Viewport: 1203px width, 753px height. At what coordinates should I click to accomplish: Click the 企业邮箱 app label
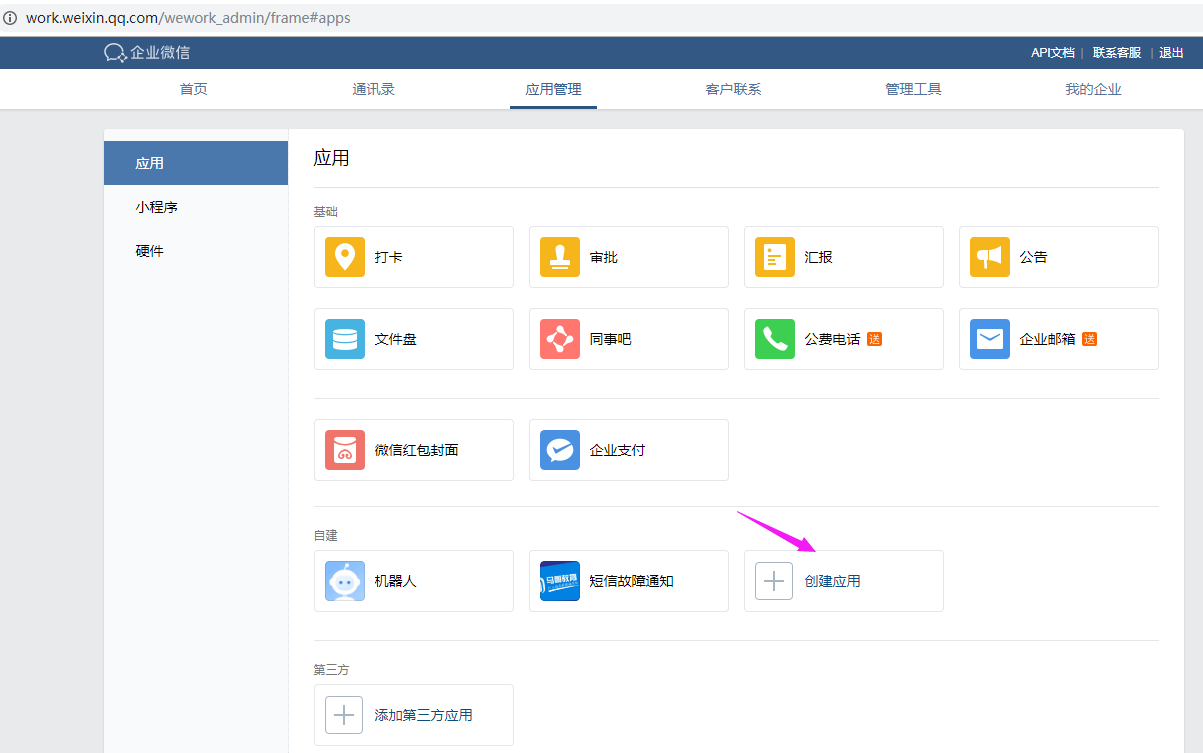(x=1048, y=339)
